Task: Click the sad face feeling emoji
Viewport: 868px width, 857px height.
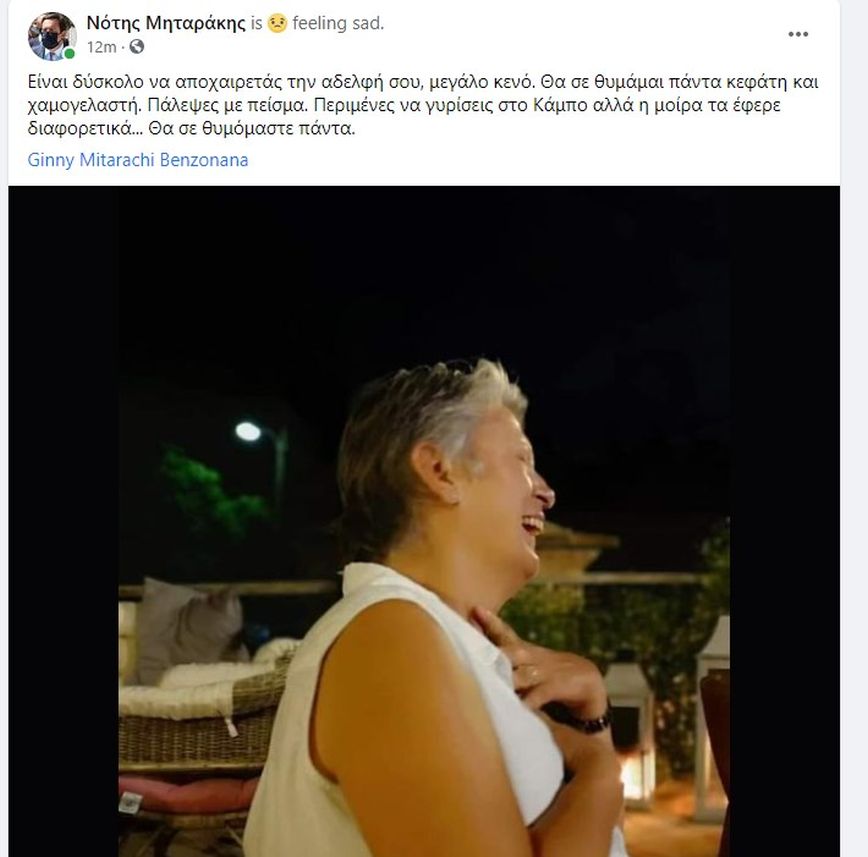Action: point(277,23)
